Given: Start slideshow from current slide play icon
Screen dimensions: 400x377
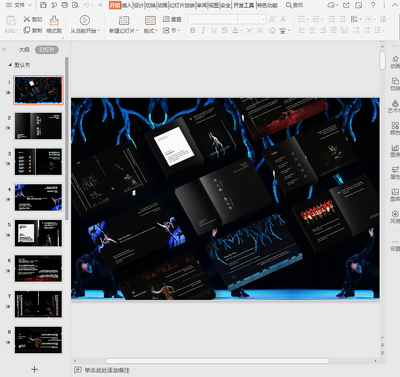Looking at the screenshot, I should (85, 20).
